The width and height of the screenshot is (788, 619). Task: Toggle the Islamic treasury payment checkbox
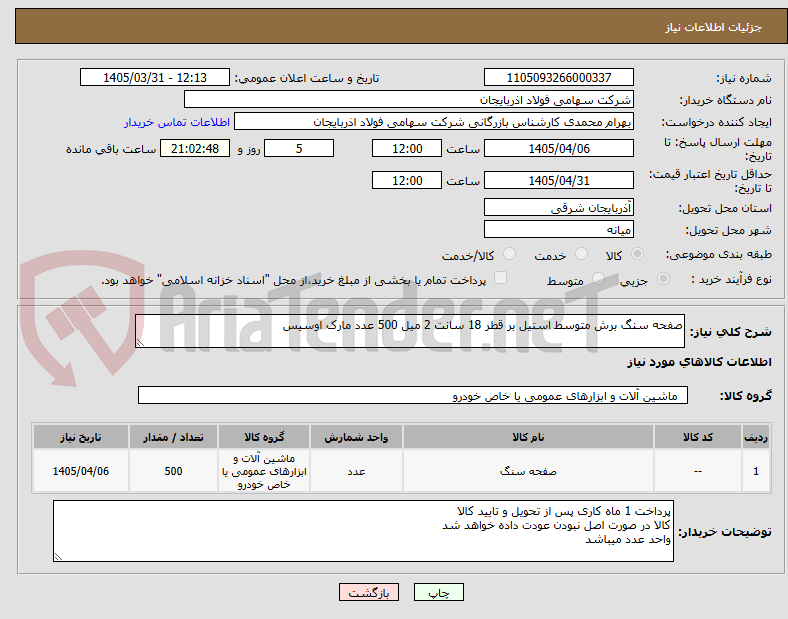tap(501, 278)
